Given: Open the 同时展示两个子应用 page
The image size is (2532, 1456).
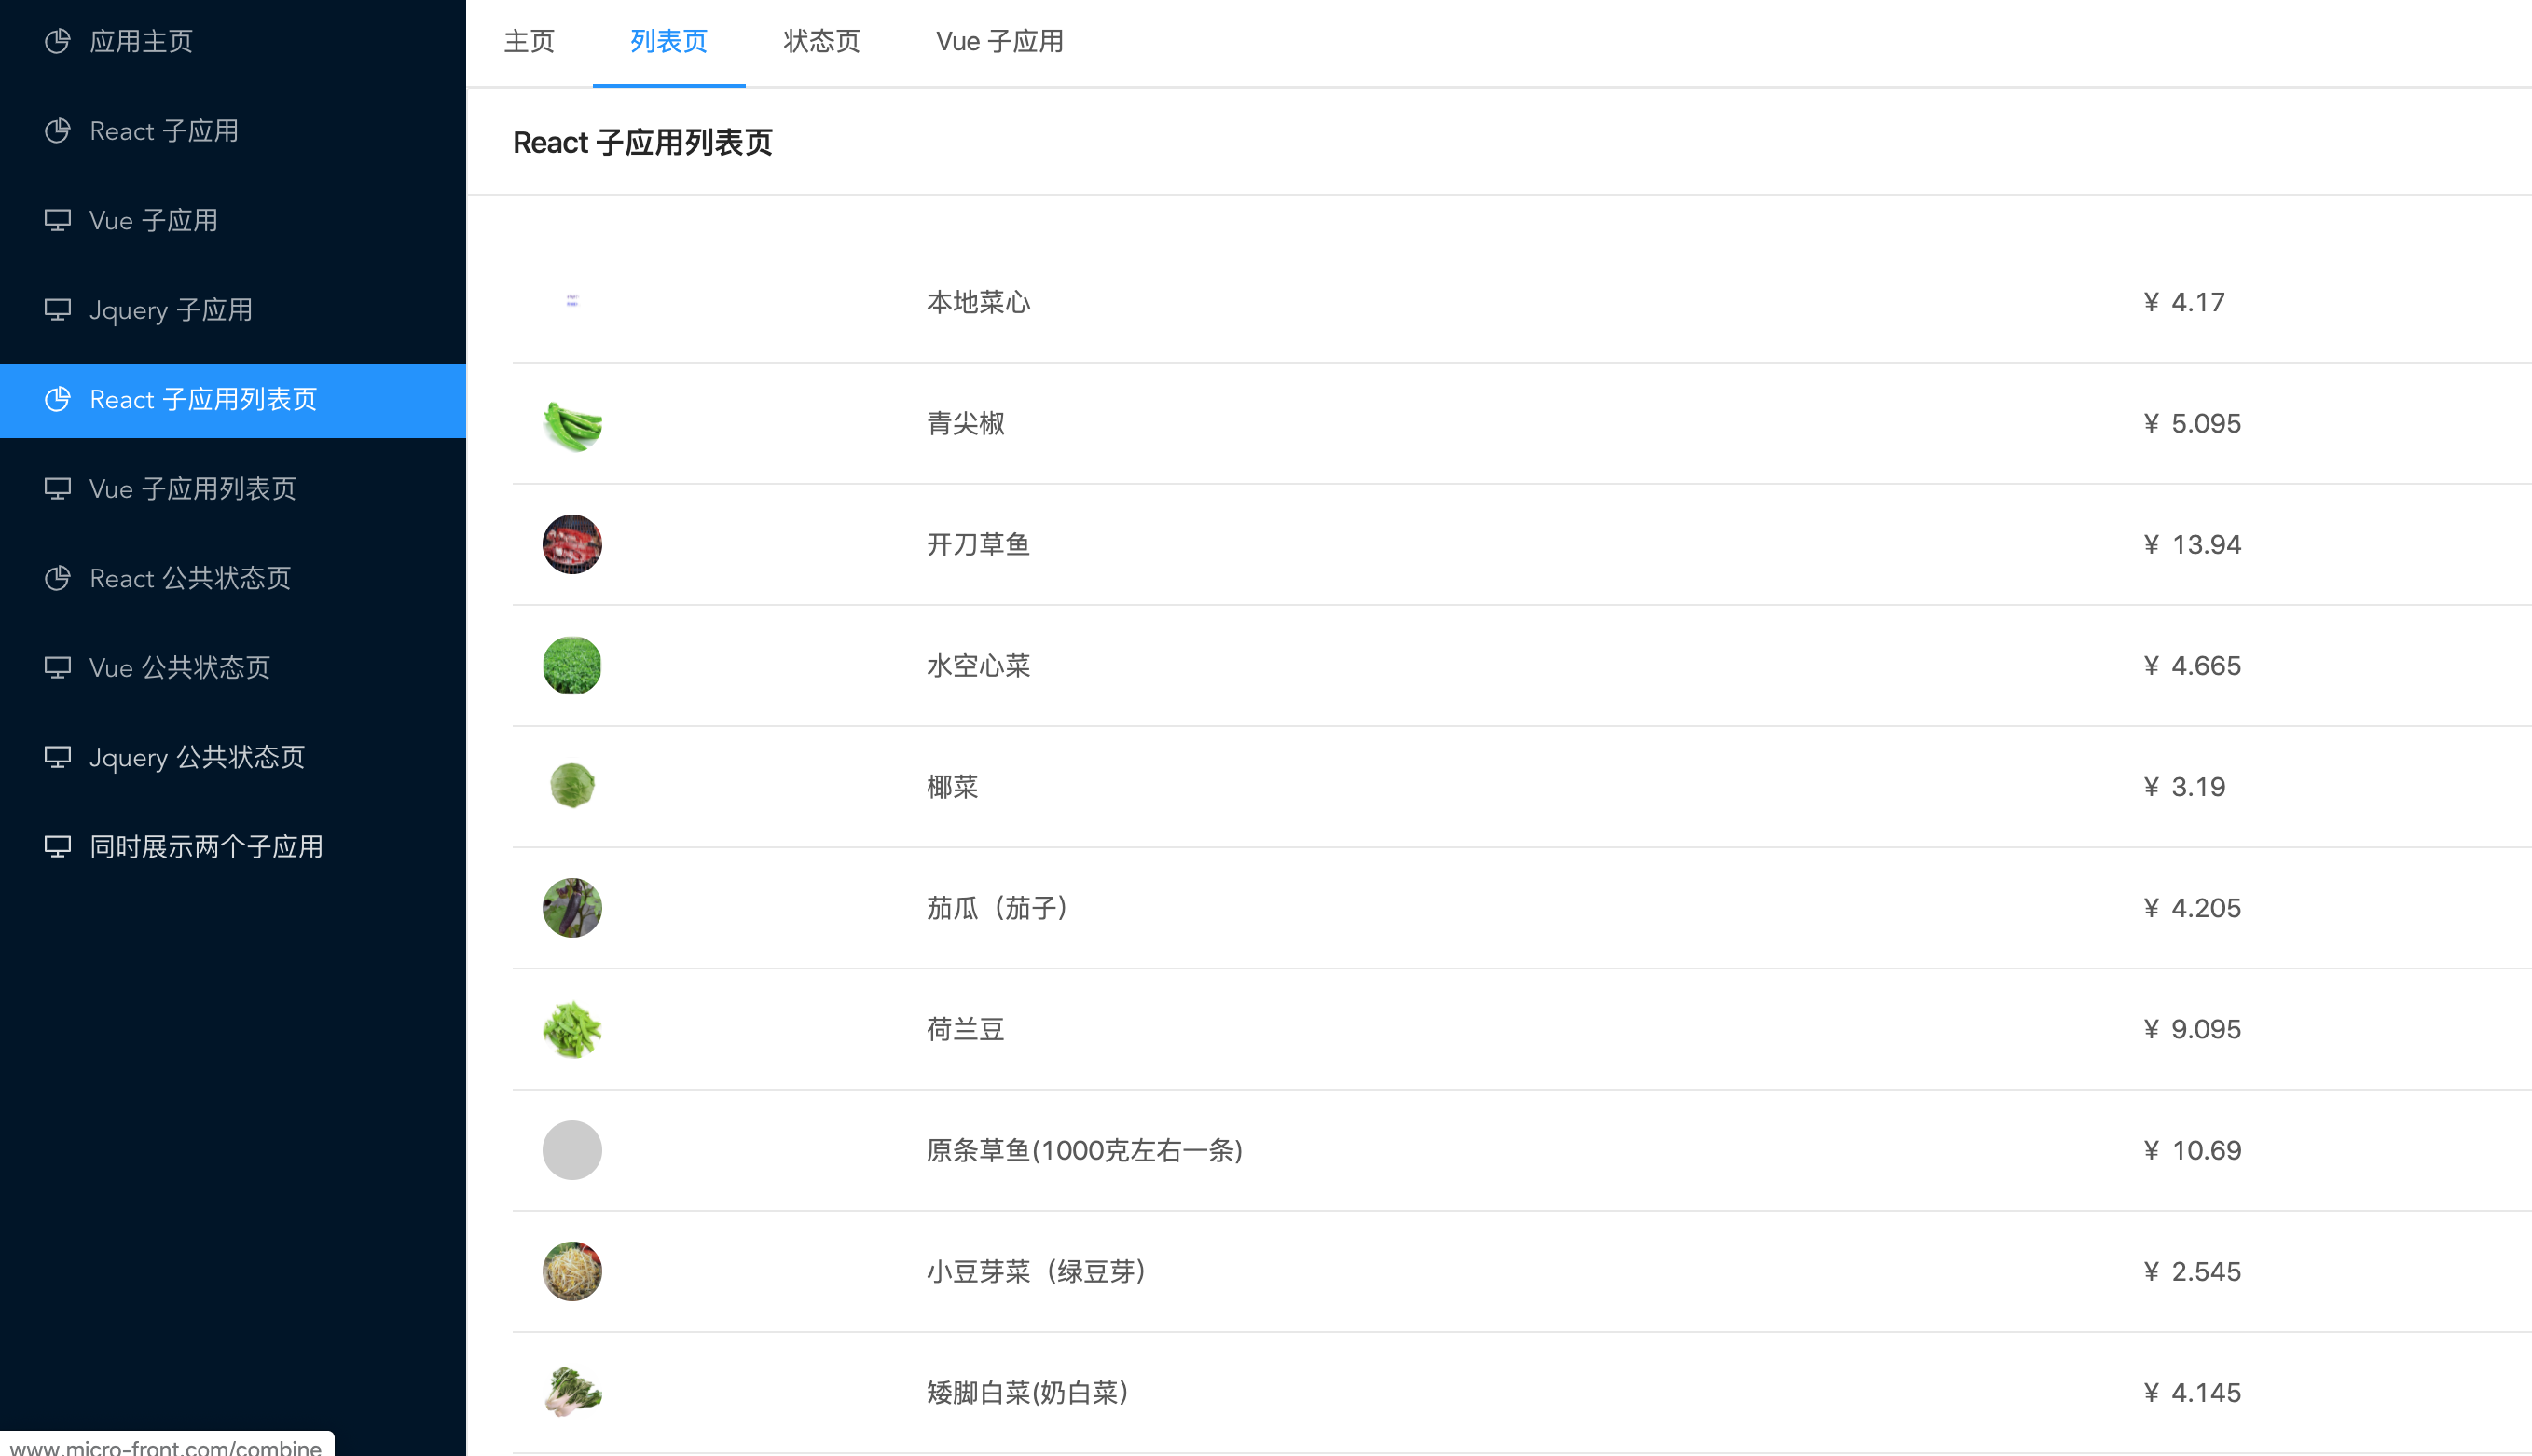Looking at the screenshot, I should [x=204, y=846].
